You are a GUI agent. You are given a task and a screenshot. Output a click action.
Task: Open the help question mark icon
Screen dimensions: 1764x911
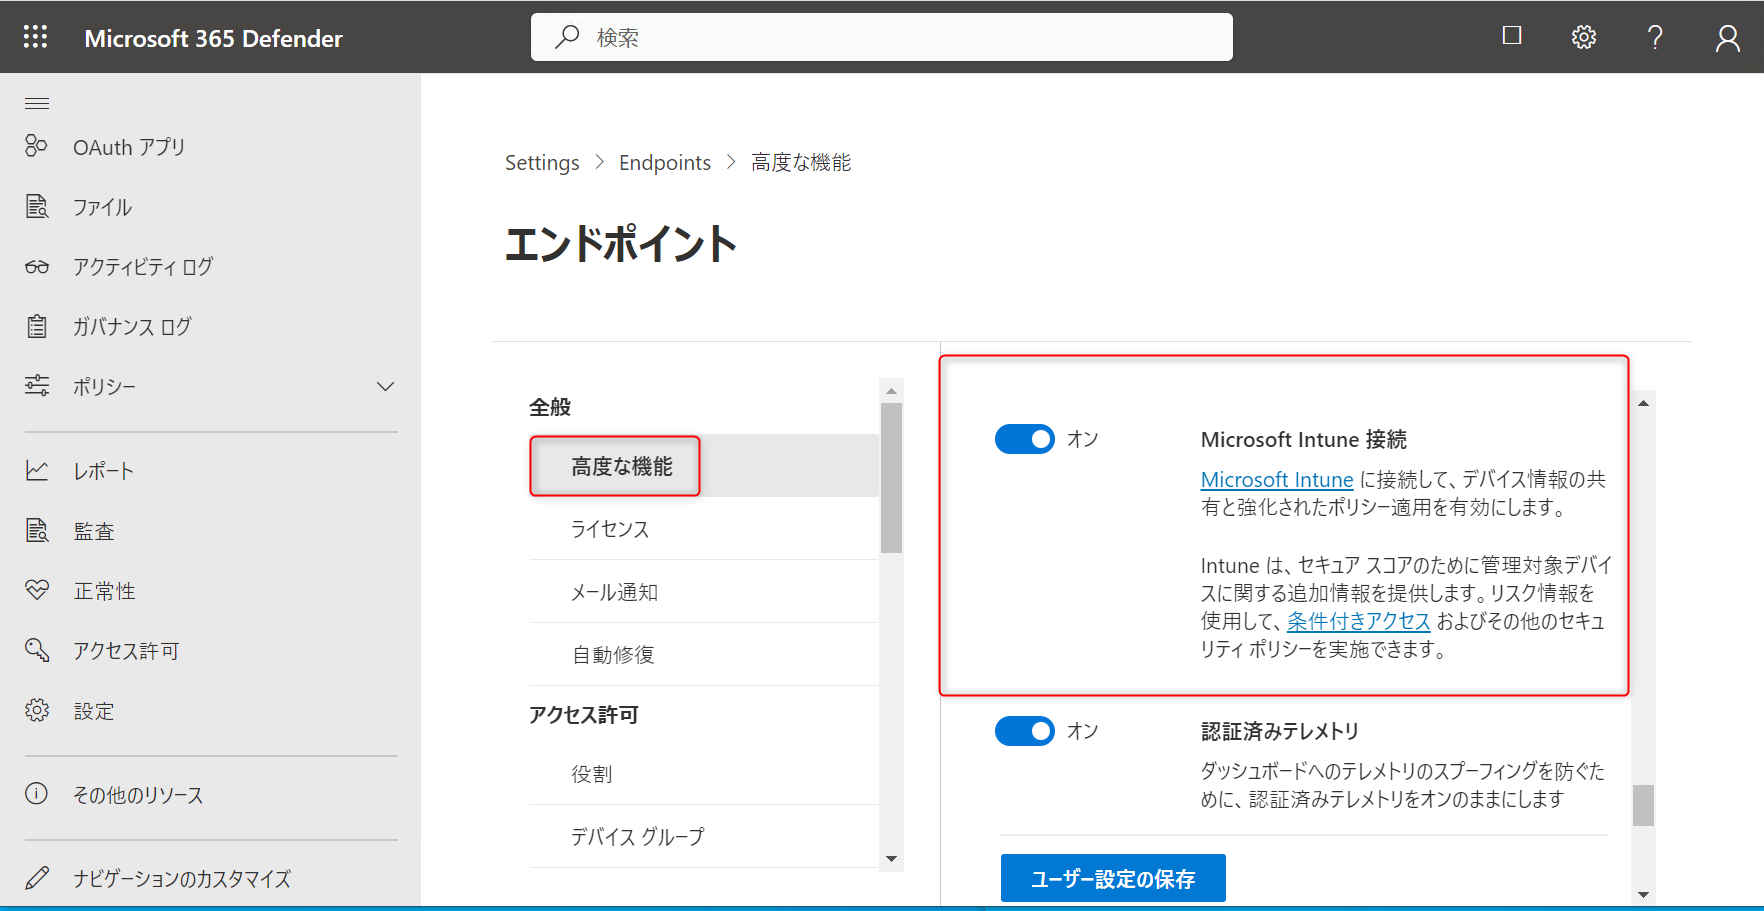point(1655,37)
